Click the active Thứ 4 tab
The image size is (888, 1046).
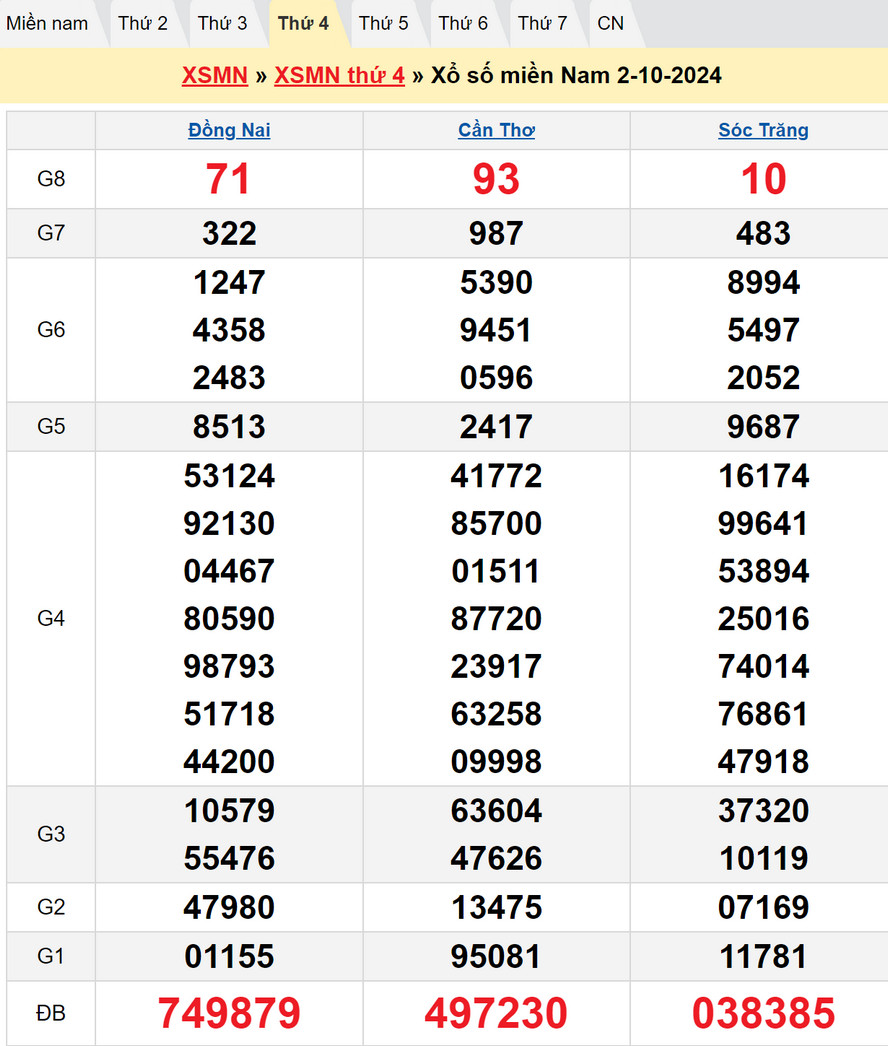[303, 23]
